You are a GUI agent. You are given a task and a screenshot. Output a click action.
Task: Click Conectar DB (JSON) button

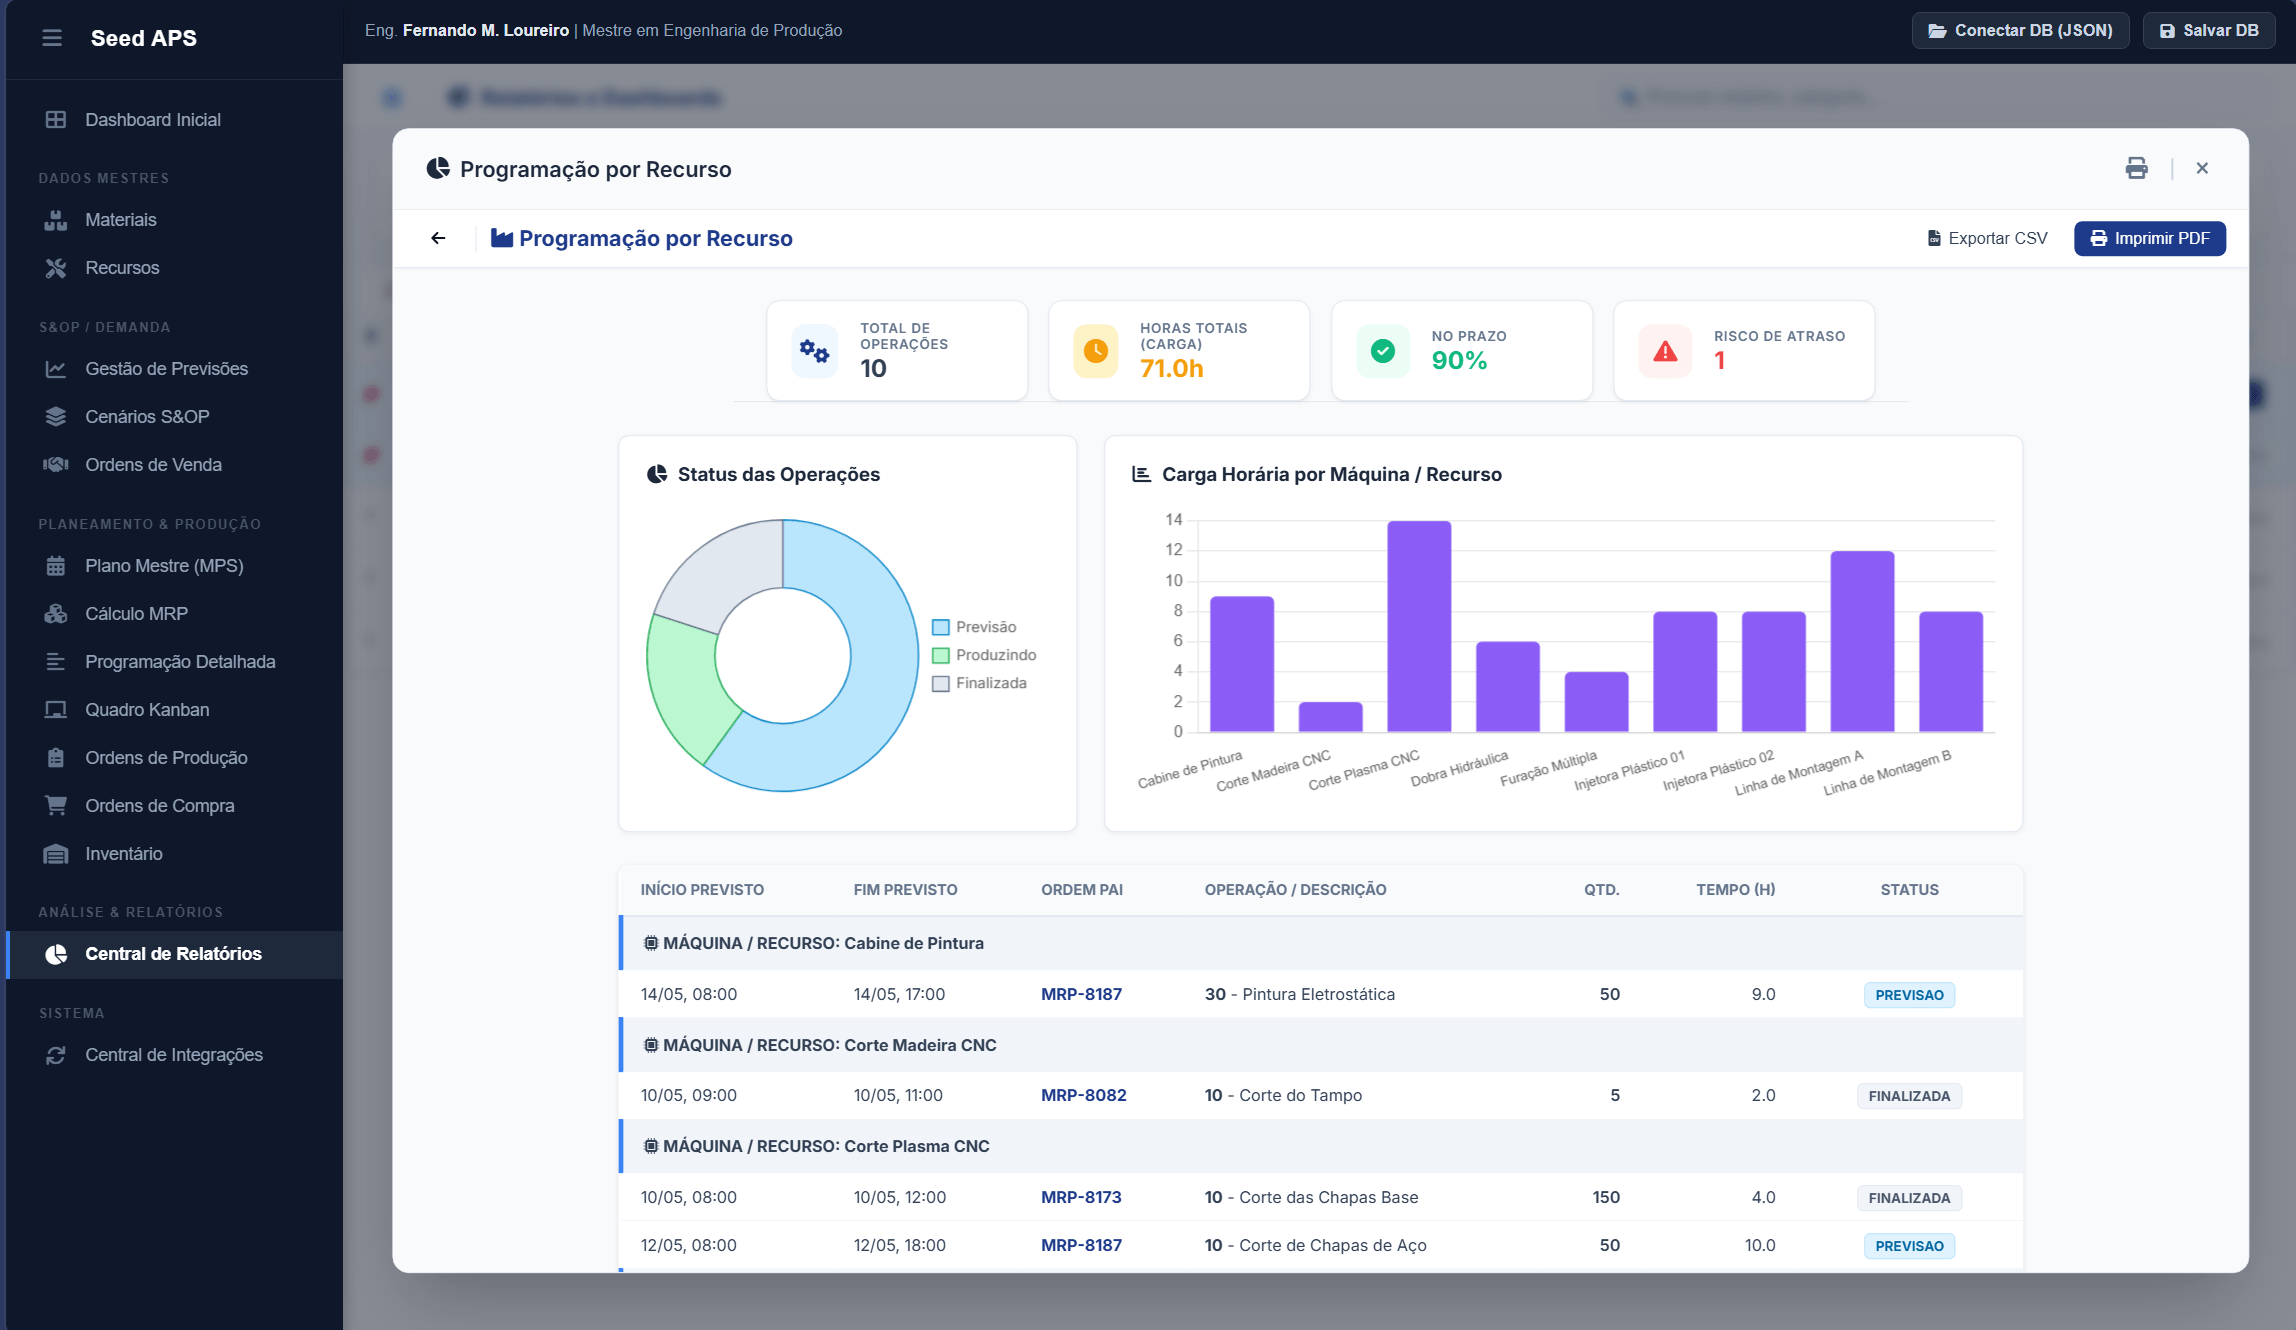tap(2020, 30)
